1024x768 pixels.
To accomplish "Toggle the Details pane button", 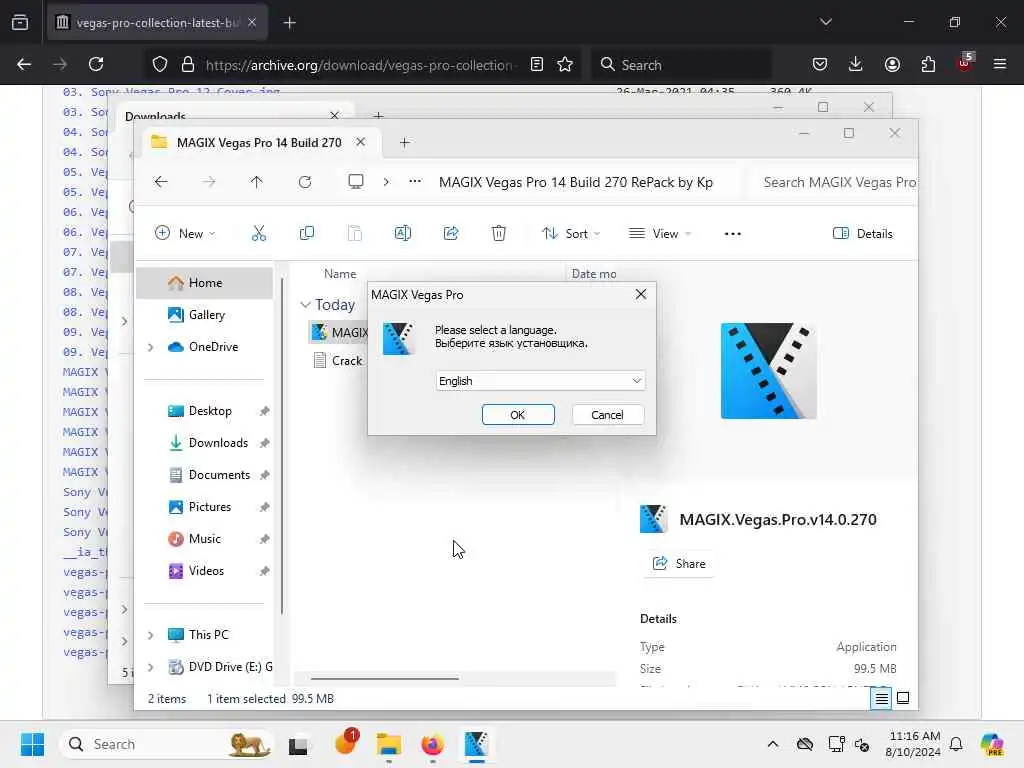I will click(862, 233).
